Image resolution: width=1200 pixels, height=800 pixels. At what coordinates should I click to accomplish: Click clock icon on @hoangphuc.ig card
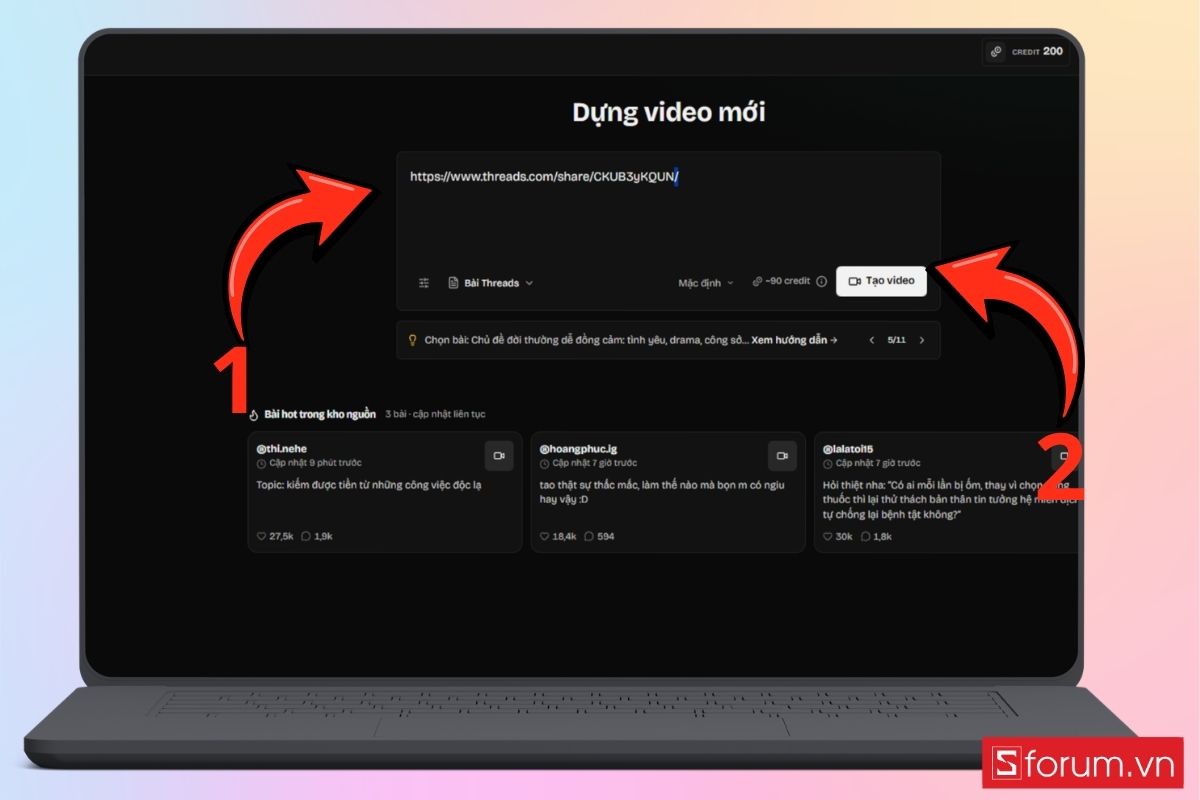545,464
